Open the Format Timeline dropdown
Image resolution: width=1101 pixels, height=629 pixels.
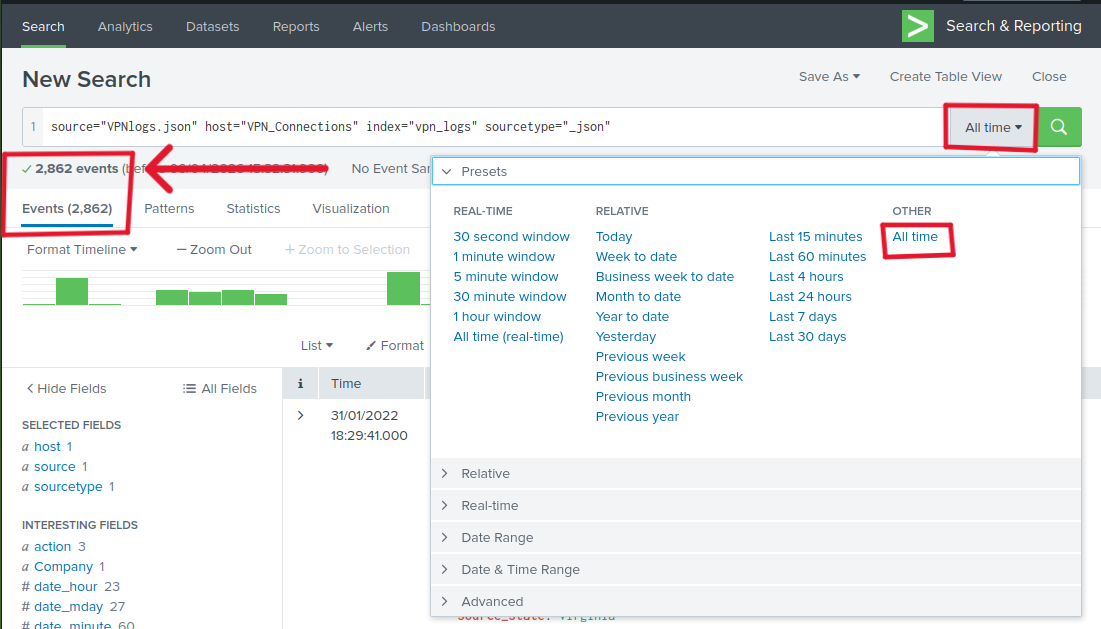pos(81,250)
